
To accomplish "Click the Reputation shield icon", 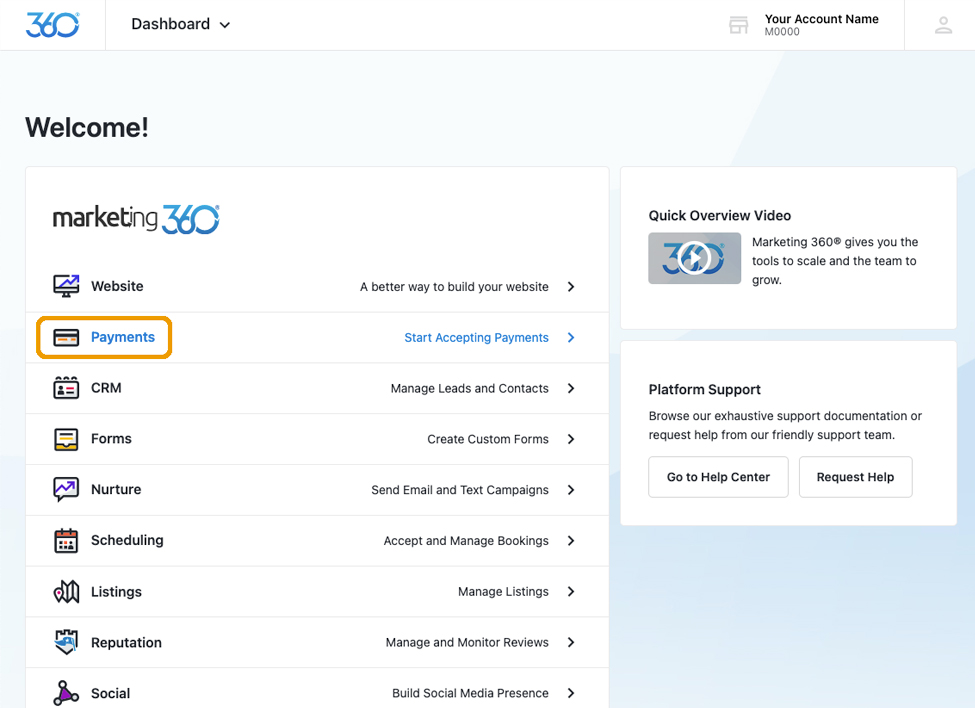I will (66, 642).
